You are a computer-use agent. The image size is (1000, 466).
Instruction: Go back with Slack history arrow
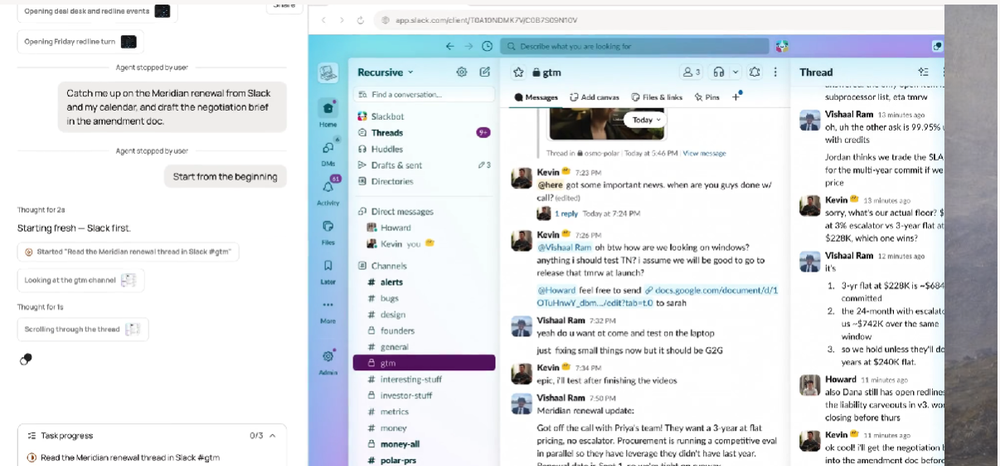[x=450, y=47]
